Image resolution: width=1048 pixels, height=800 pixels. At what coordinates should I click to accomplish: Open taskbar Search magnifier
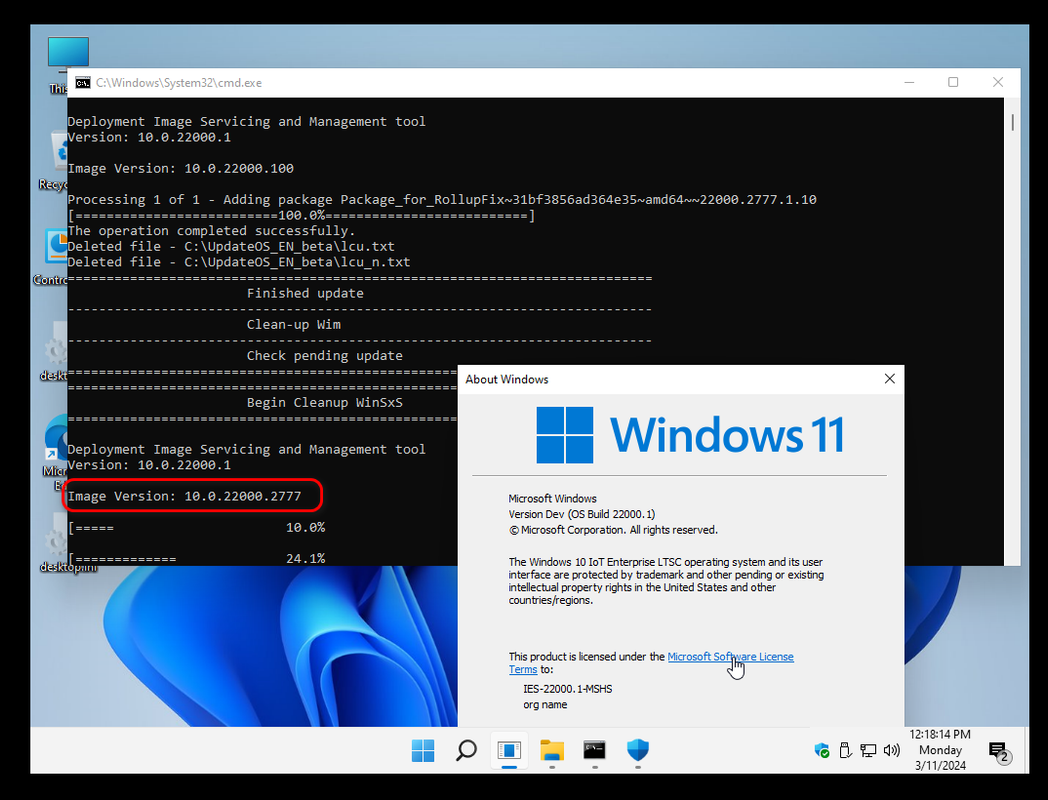tap(466, 751)
